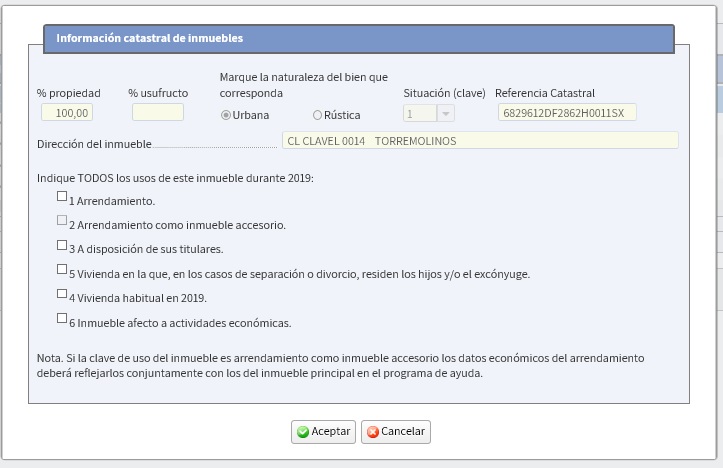
Task: Select the Urbana radio option
Action: pyautogui.click(x=226, y=115)
